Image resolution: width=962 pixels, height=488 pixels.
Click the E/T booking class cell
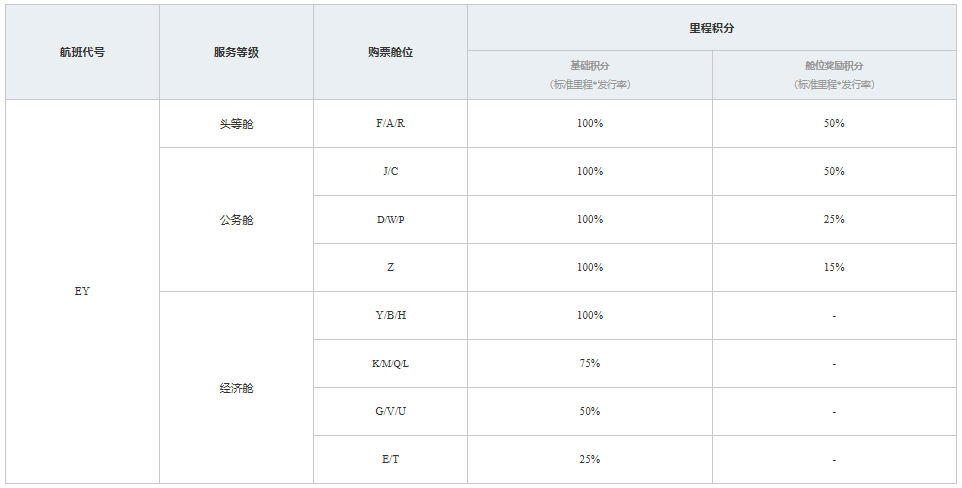click(390, 459)
